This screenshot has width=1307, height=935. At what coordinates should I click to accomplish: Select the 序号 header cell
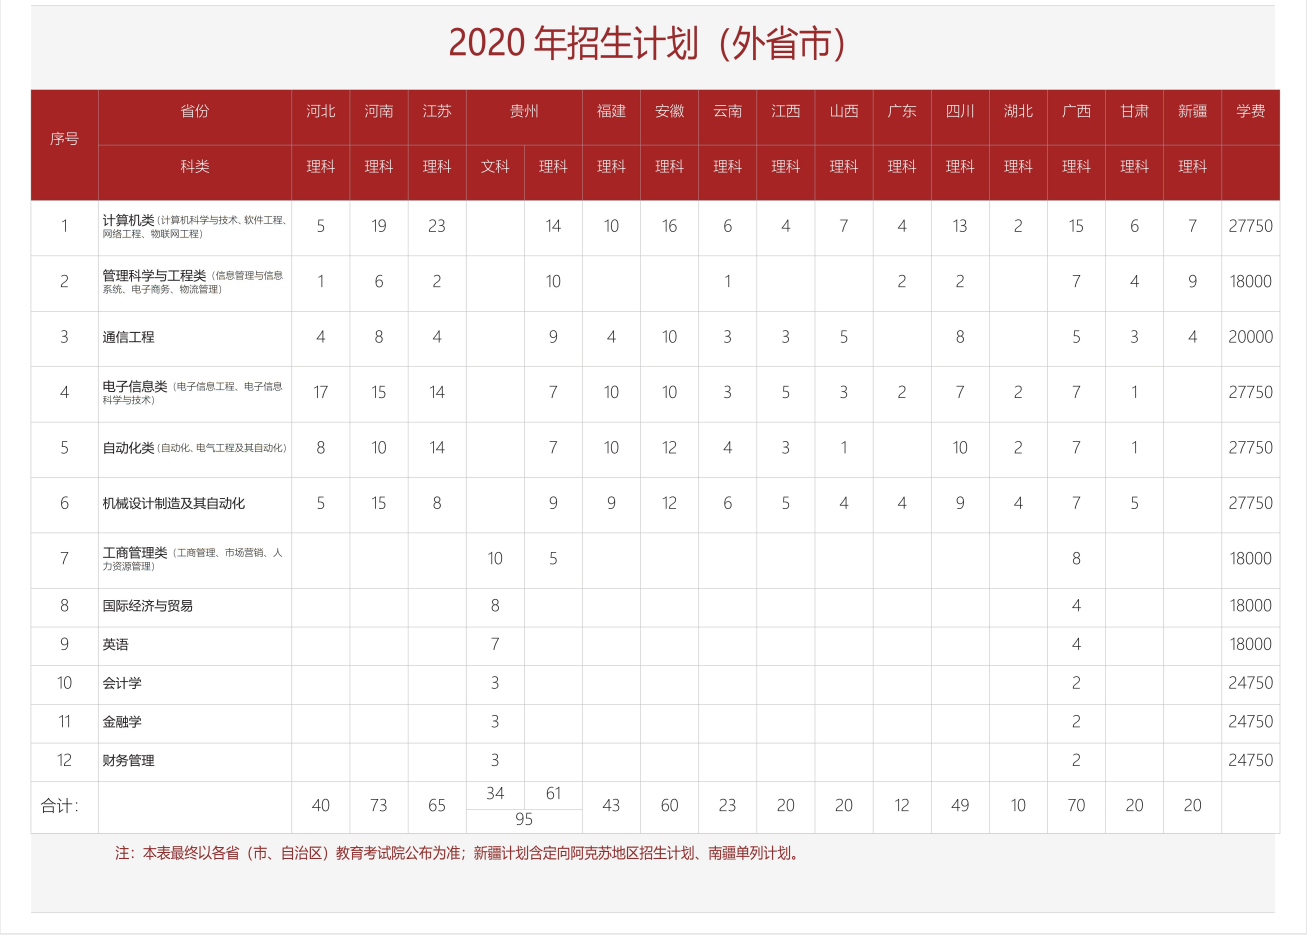(64, 139)
